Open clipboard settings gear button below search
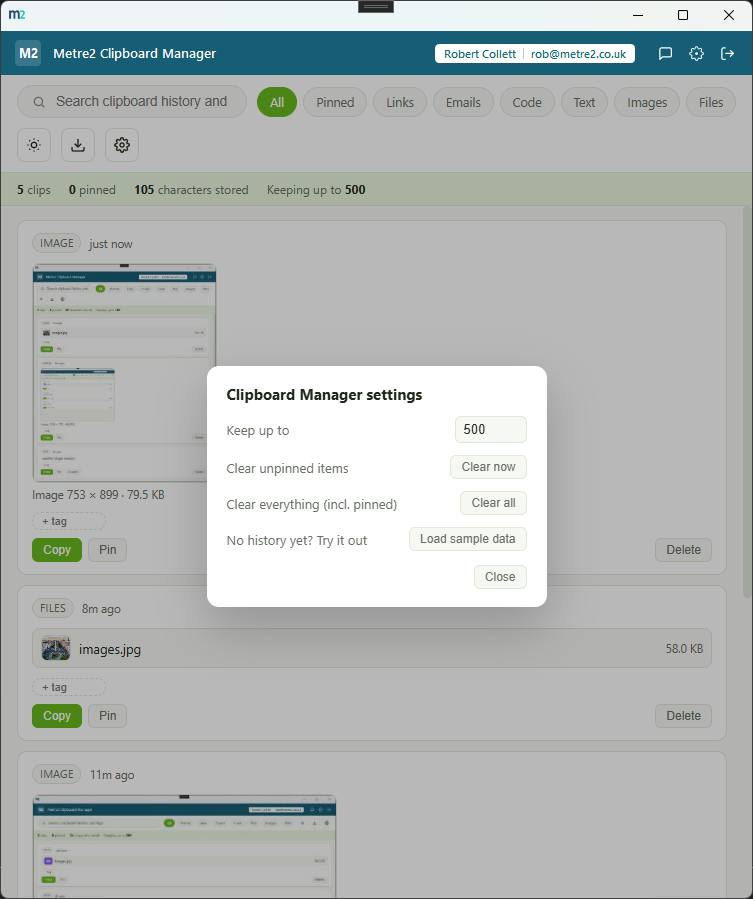The height and width of the screenshot is (899, 753). point(122,145)
